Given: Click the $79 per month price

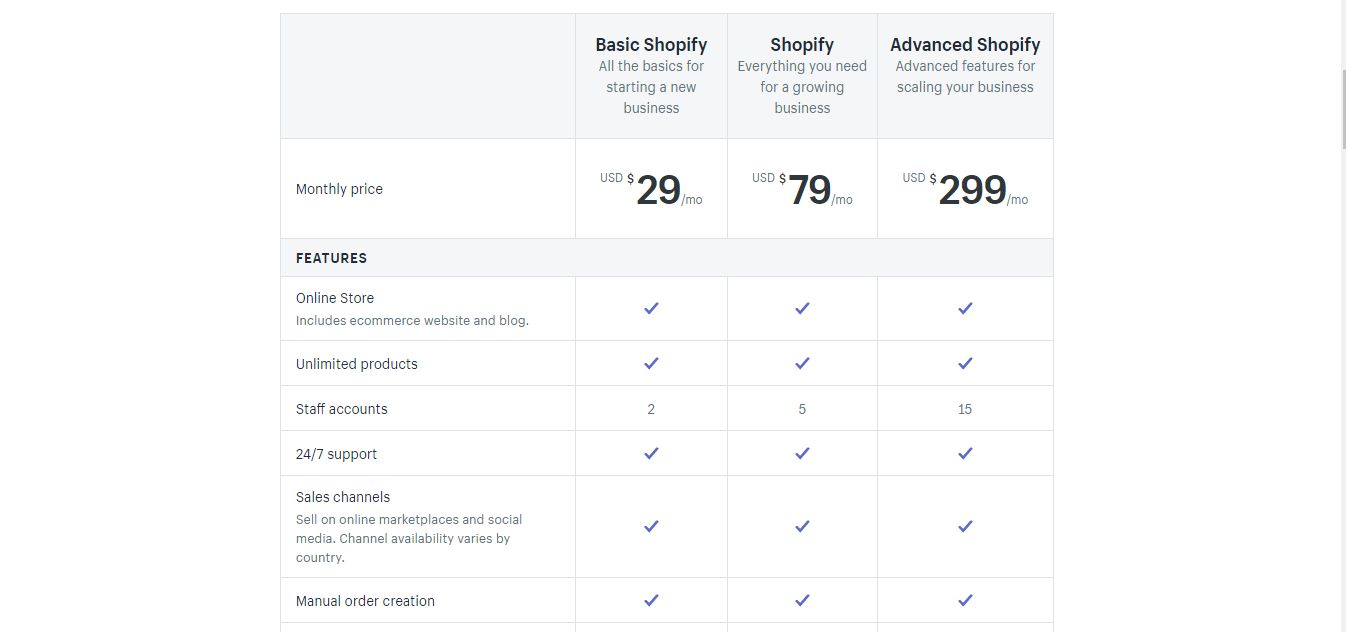Looking at the screenshot, I should coord(802,189).
